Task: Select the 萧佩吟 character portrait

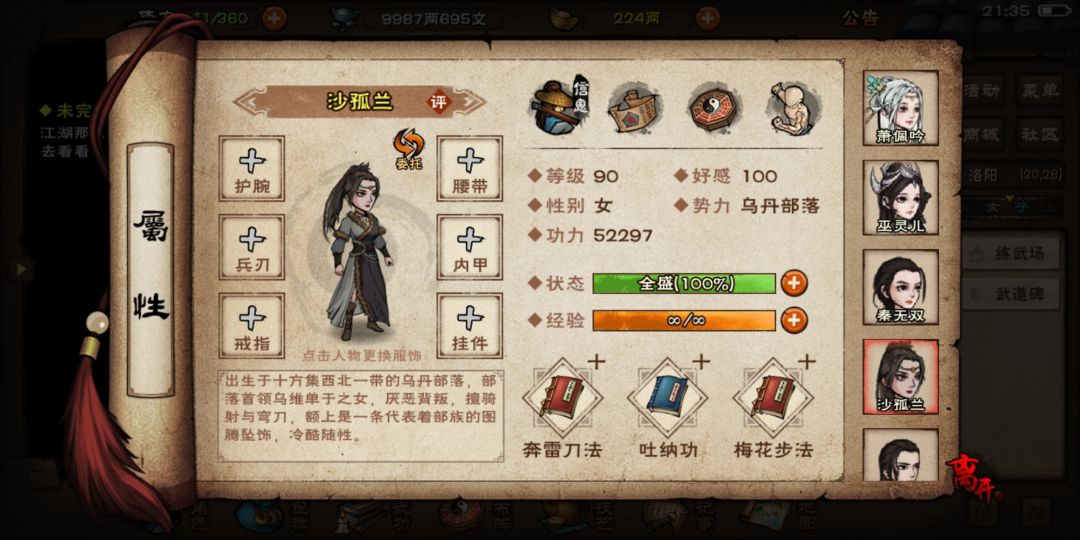Action: 901,108
